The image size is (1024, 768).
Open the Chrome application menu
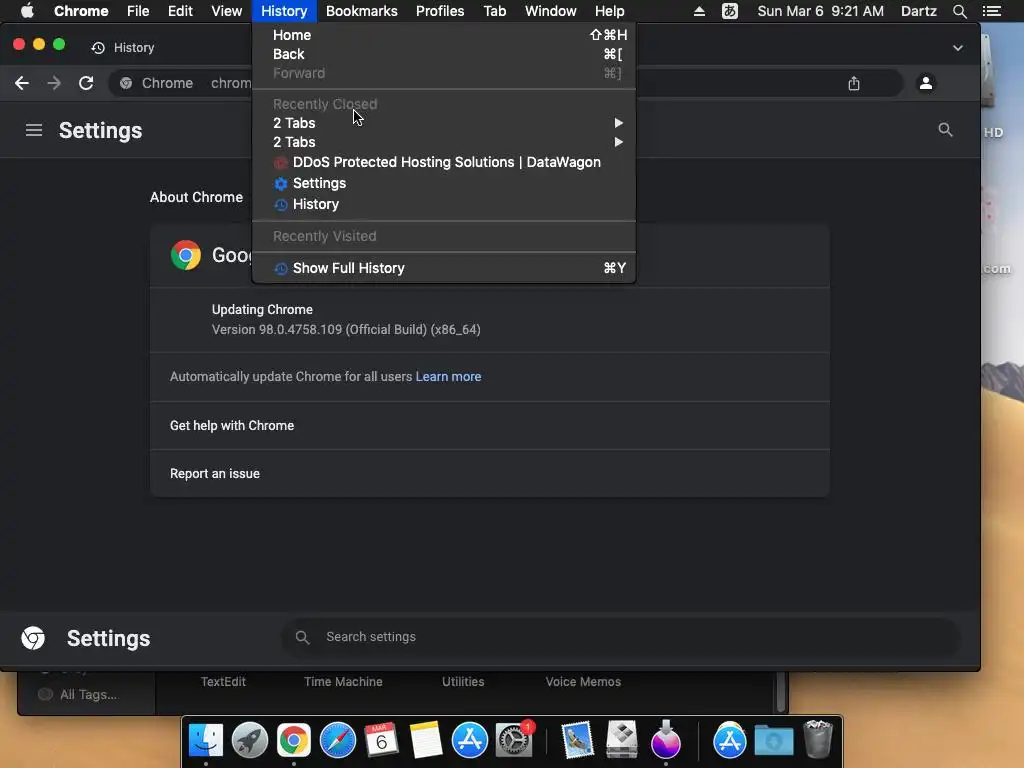(x=81, y=11)
